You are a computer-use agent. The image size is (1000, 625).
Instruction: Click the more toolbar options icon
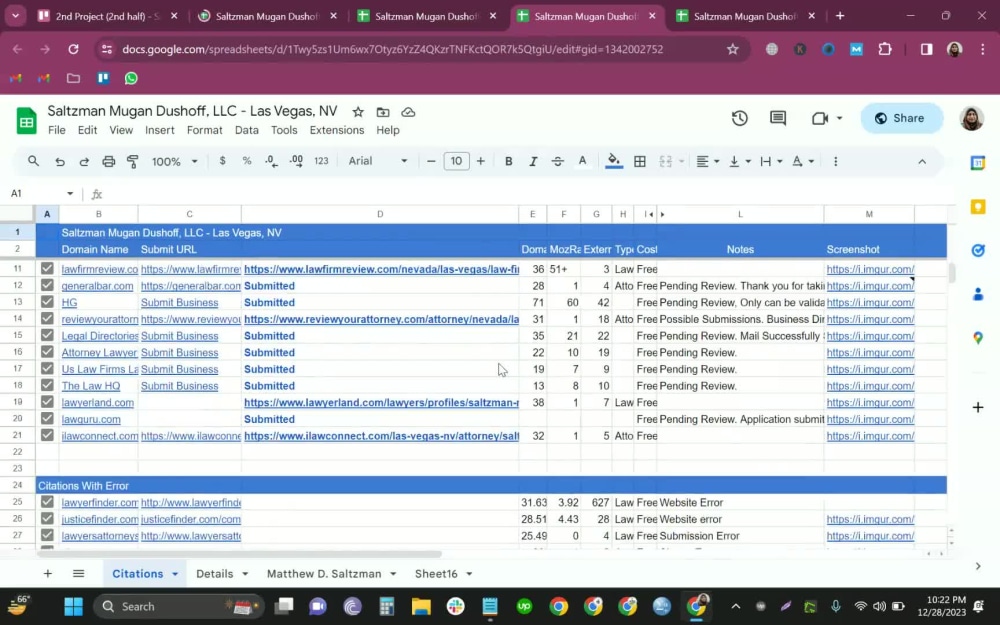click(x=835, y=161)
